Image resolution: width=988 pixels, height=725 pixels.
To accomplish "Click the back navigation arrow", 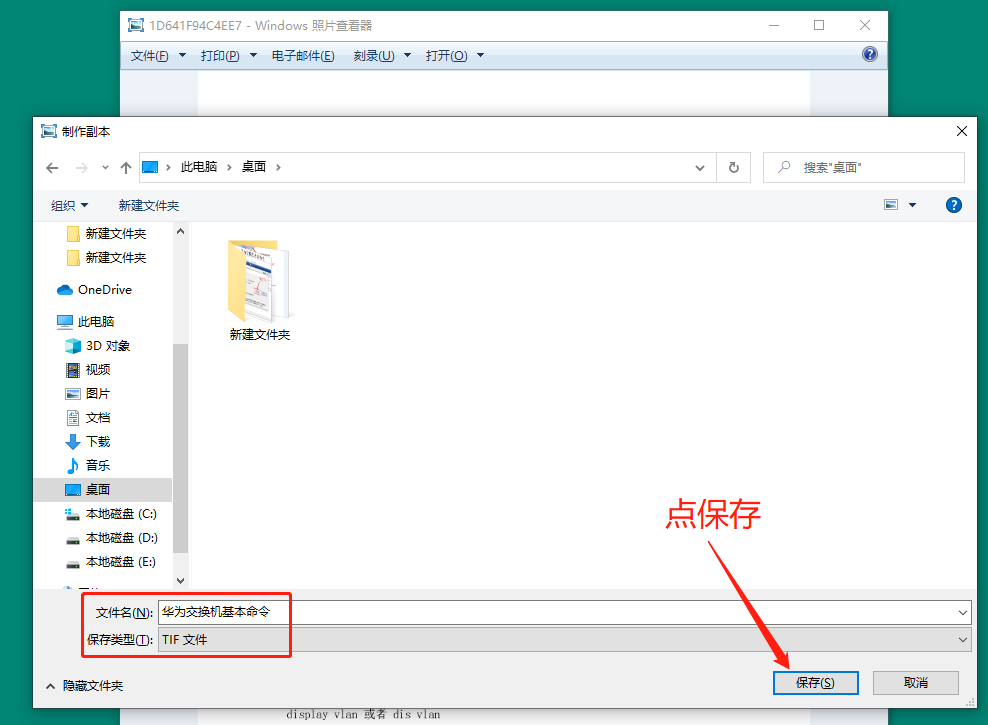I will click(x=52, y=167).
